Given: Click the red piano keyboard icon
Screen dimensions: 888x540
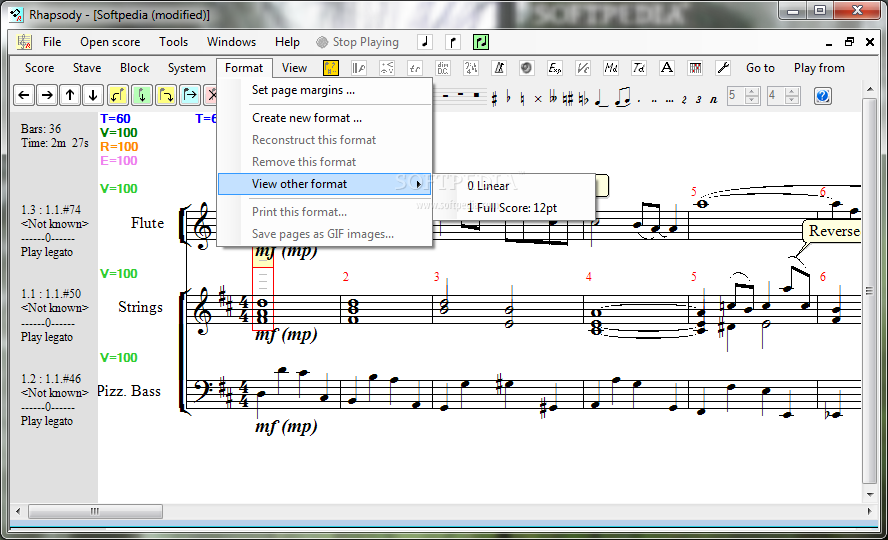Looking at the screenshot, I should click(695, 68).
